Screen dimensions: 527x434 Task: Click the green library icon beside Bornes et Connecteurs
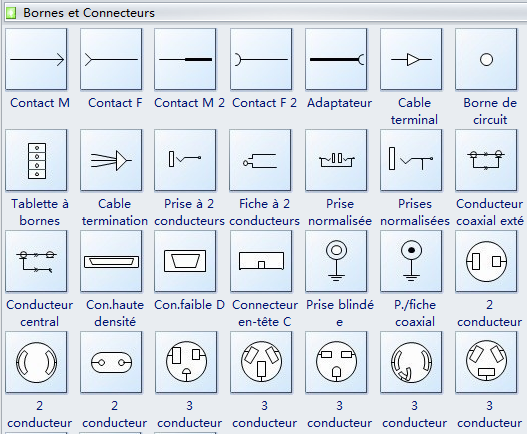11,13
